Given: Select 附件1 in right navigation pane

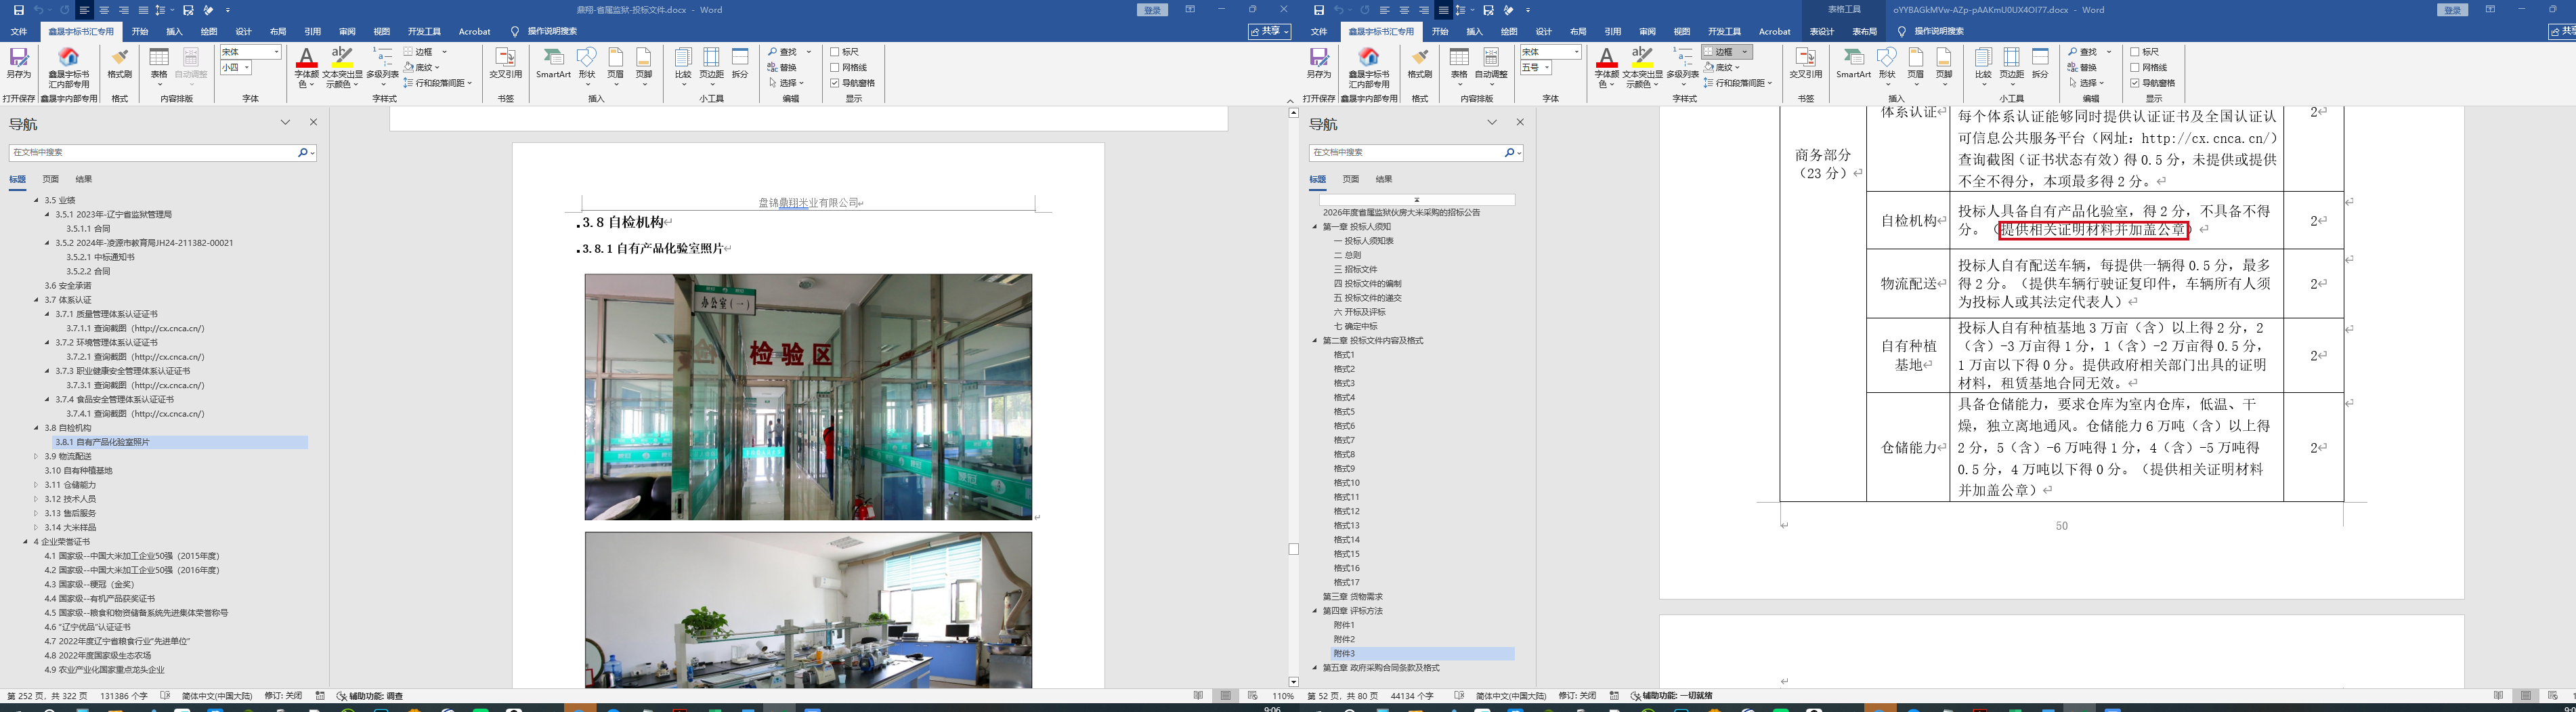Looking at the screenshot, I should coord(1344,625).
